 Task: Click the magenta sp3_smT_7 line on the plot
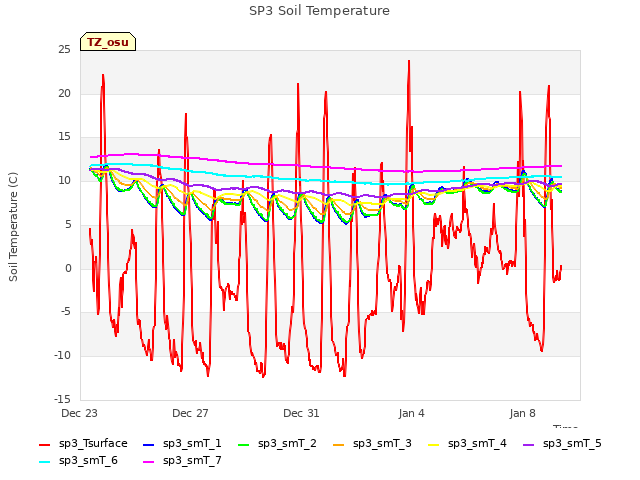[x=327, y=167]
